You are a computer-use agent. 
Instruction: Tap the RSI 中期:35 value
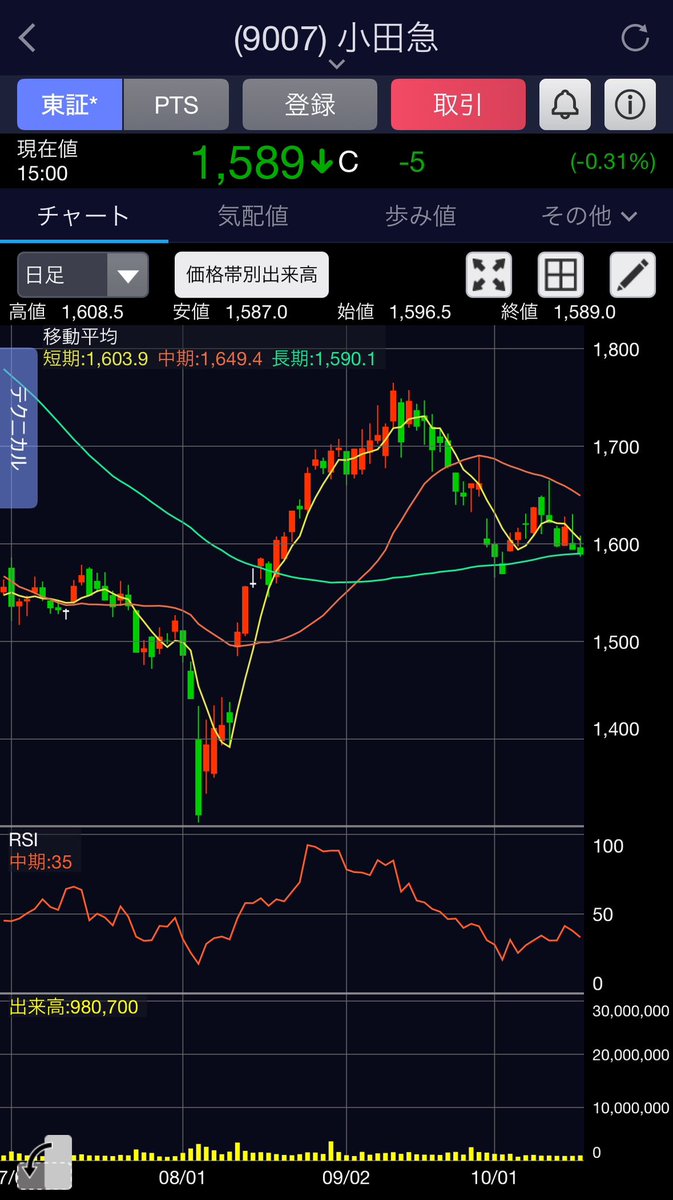pyautogui.click(x=41, y=862)
